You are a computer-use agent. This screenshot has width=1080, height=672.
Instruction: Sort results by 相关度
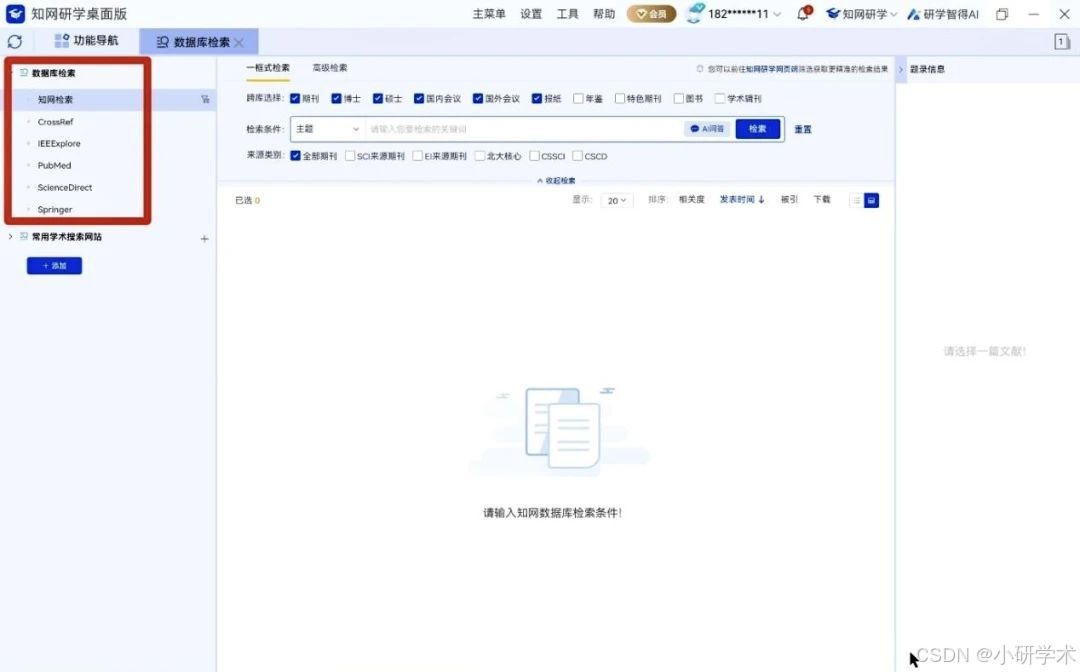click(x=692, y=200)
